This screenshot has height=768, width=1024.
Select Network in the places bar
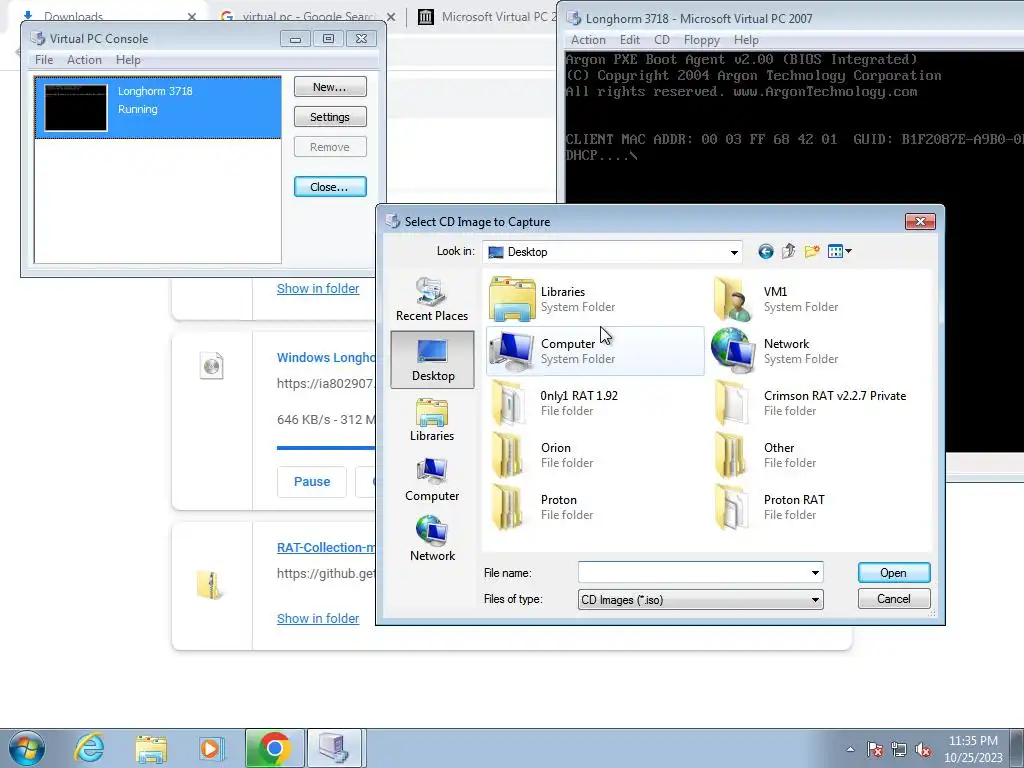tap(432, 539)
